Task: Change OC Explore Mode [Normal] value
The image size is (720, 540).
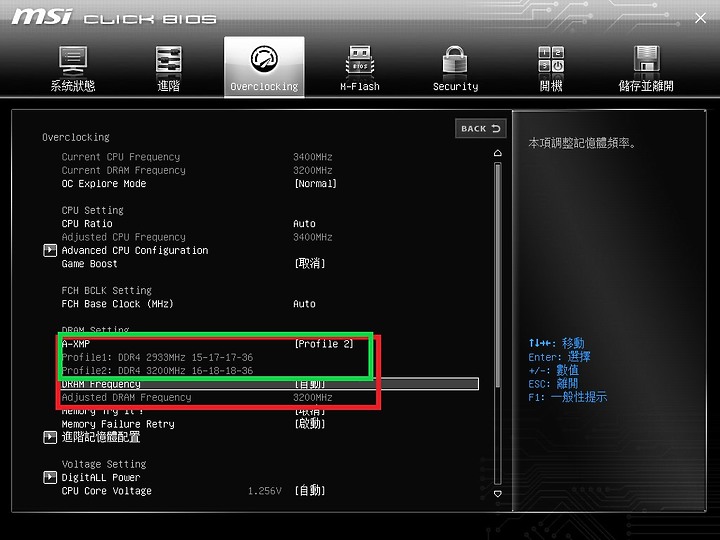Action: click(315, 184)
